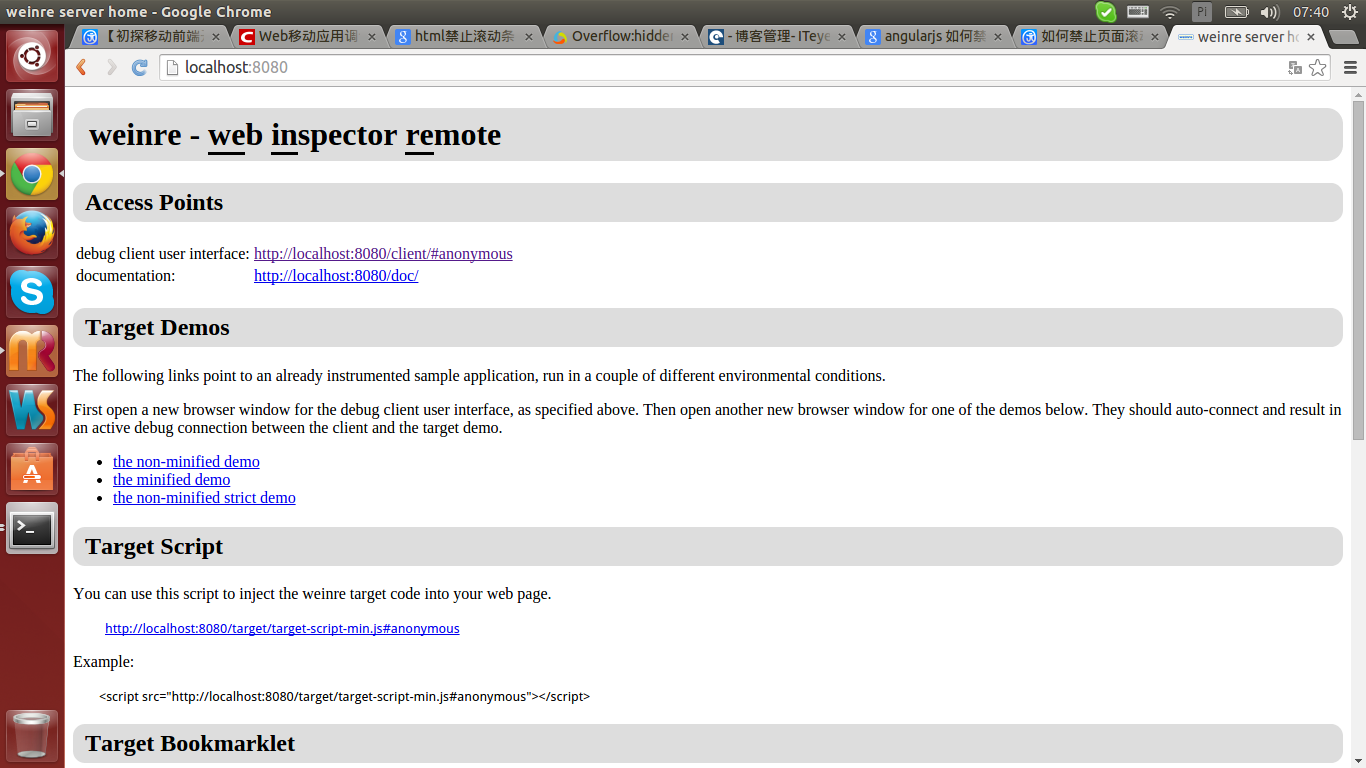Image resolution: width=1366 pixels, height=768 pixels.
Task: Open the target-script-min.js#anonymous link
Action: pos(282,629)
